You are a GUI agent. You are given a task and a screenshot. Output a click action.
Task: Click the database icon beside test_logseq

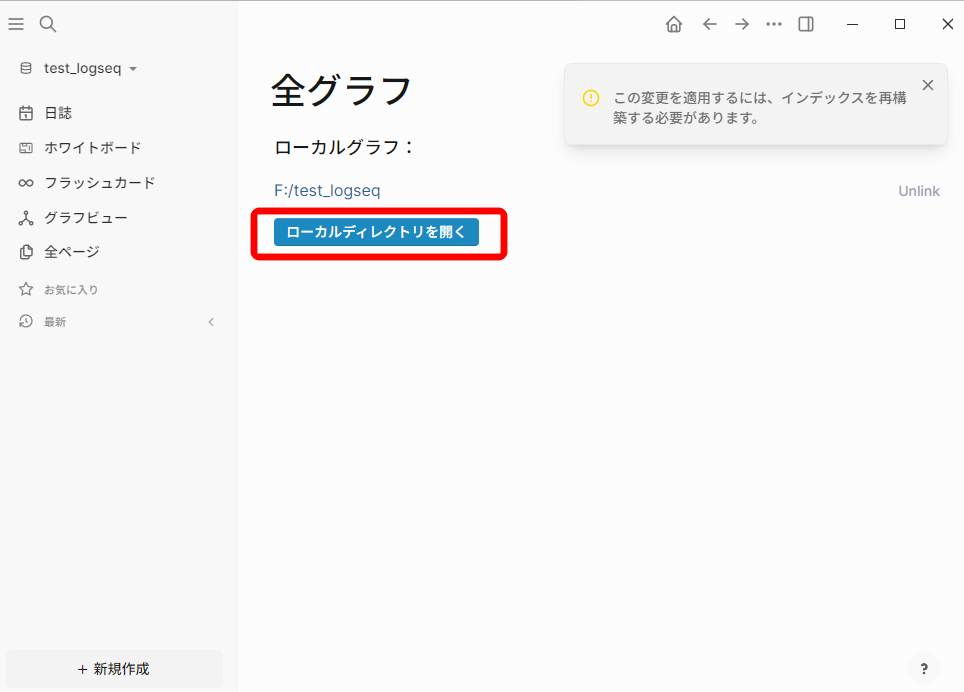(26, 68)
